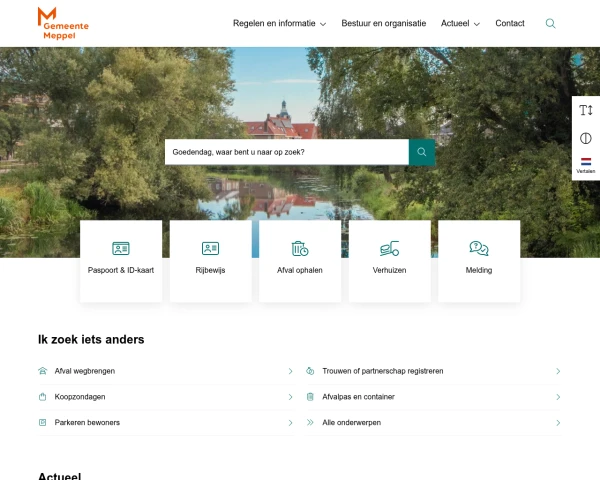Focus the 'waar bent u naar op zoek' search field
The width and height of the screenshot is (600, 480).
tap(287, 152)
